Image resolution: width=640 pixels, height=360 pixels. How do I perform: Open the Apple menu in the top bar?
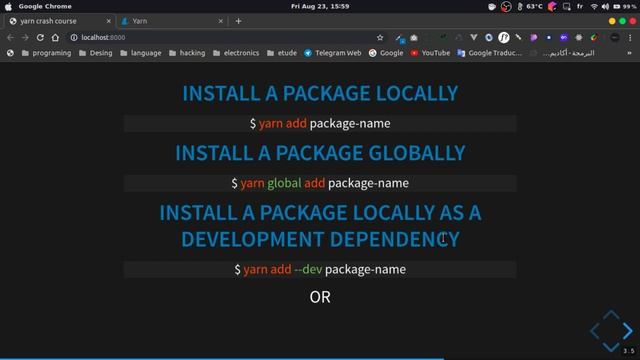coord(8,7)
